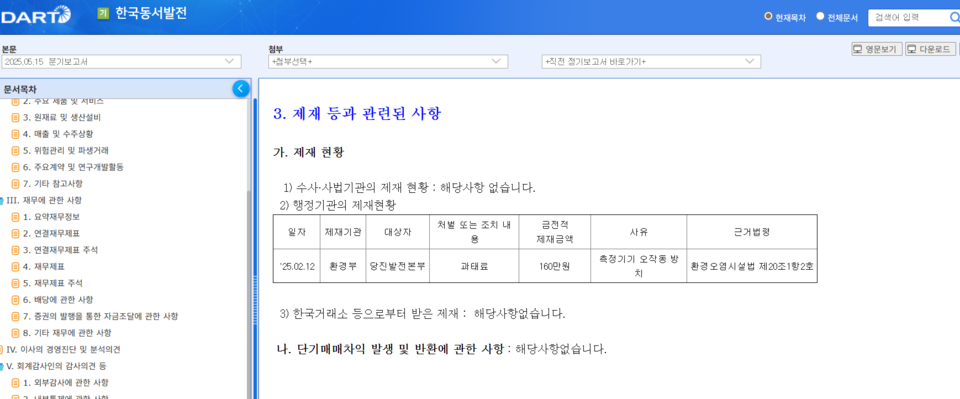Viewport: 960px width, 399px height.
Task: Click the table cell 160만원
Action: [555, 266]
